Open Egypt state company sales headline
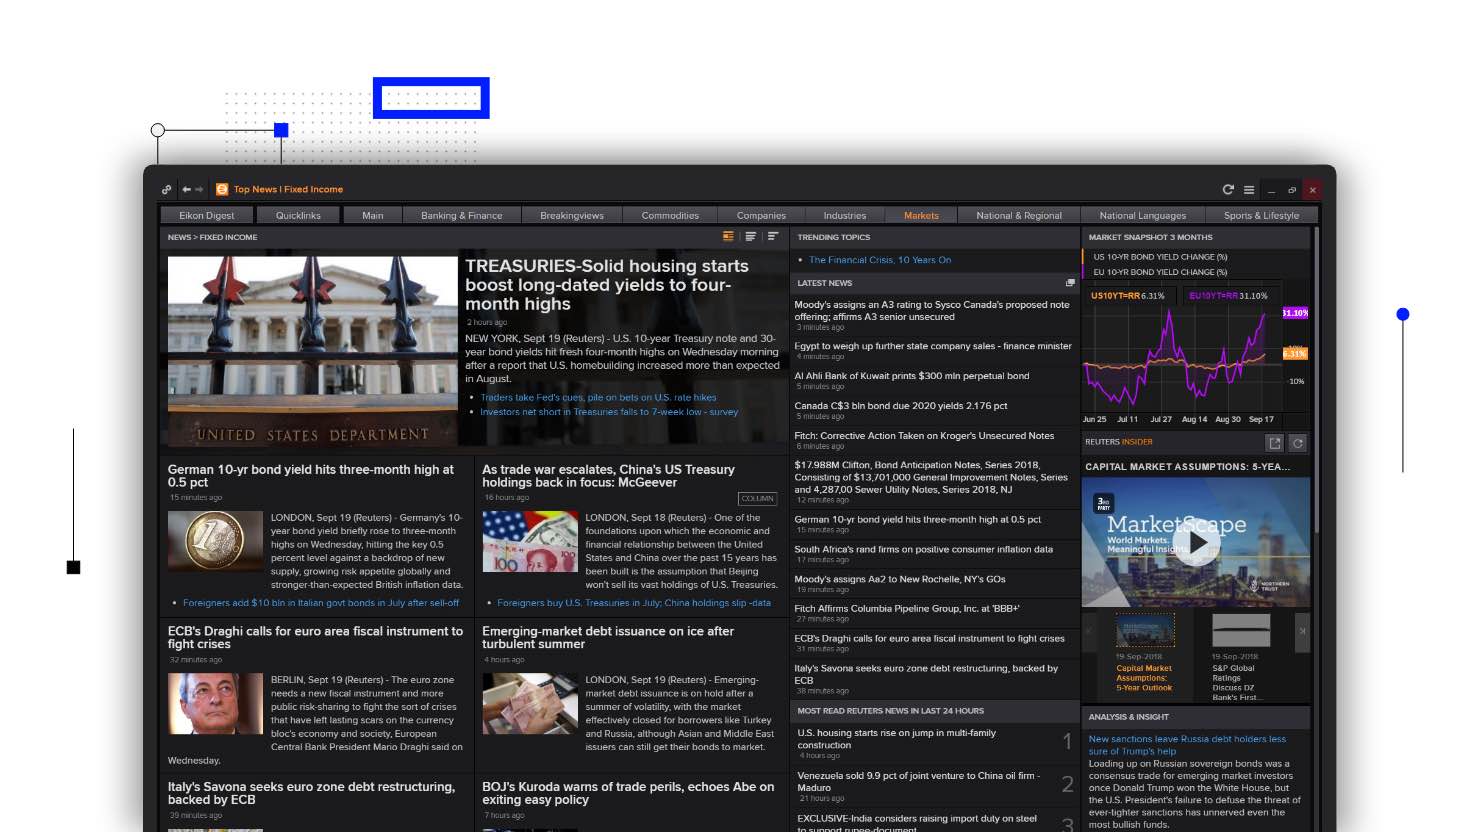The height and width of the screenshot is (832, 1479). (933, 346)
